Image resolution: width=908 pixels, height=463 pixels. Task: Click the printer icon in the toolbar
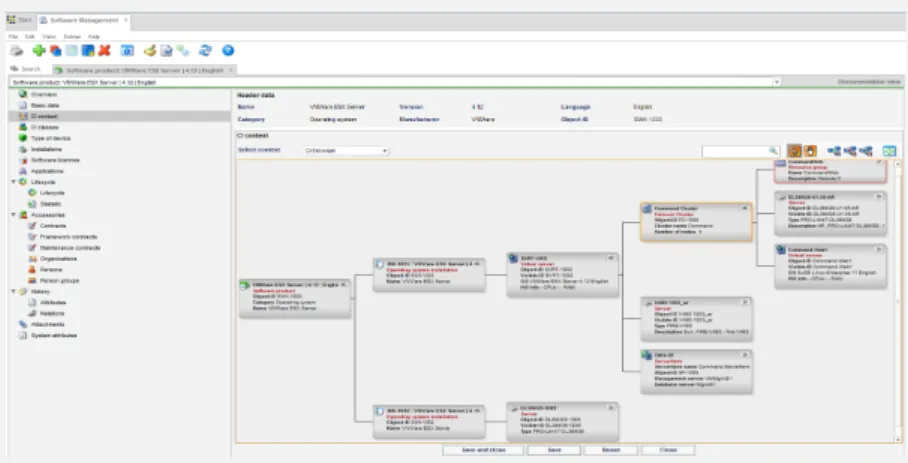[17, 51]
